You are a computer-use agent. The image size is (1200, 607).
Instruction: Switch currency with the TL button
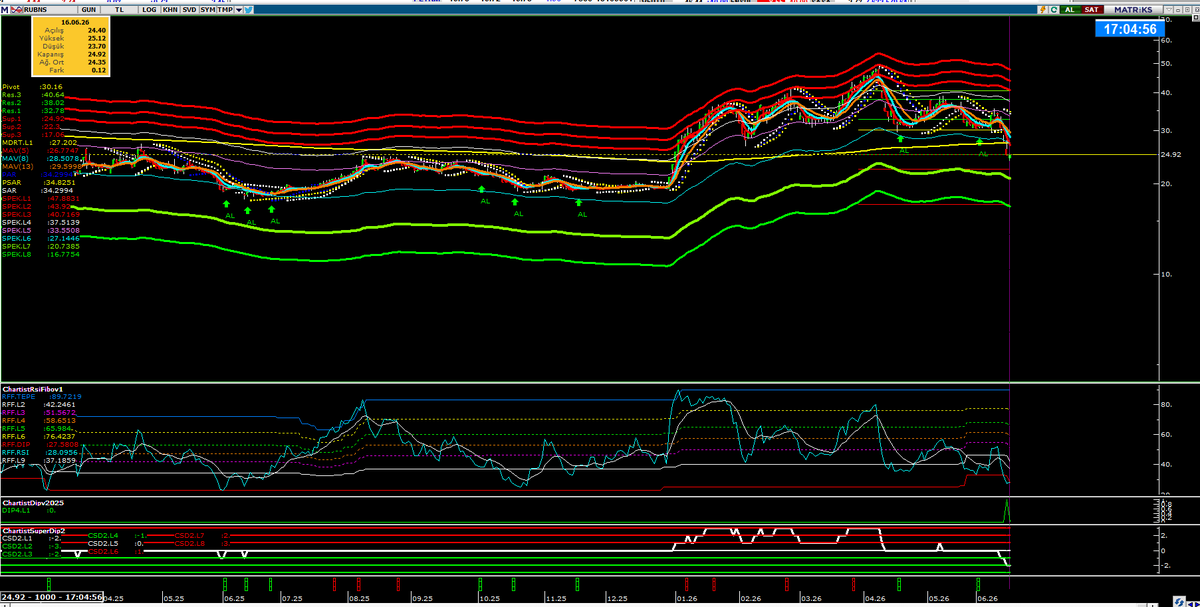click(119, 9)
